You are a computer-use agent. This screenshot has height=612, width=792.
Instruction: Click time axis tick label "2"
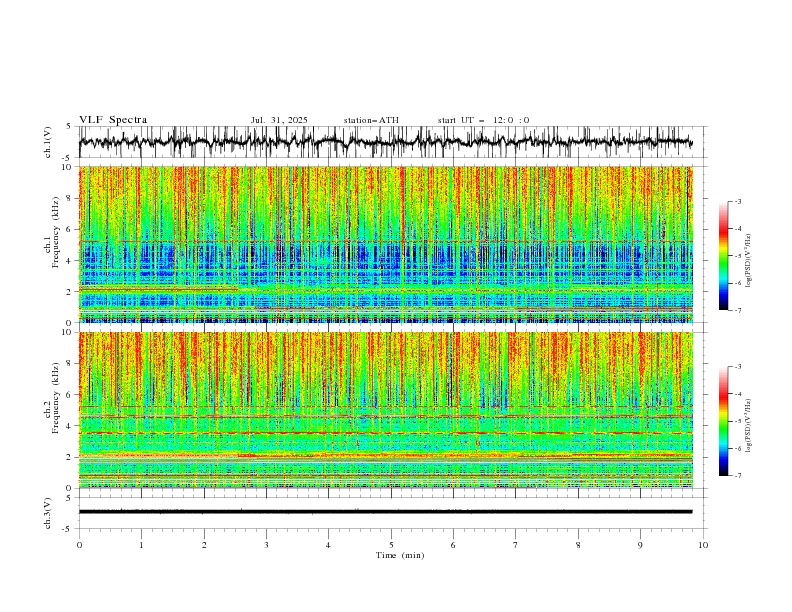tap(204, 545)
